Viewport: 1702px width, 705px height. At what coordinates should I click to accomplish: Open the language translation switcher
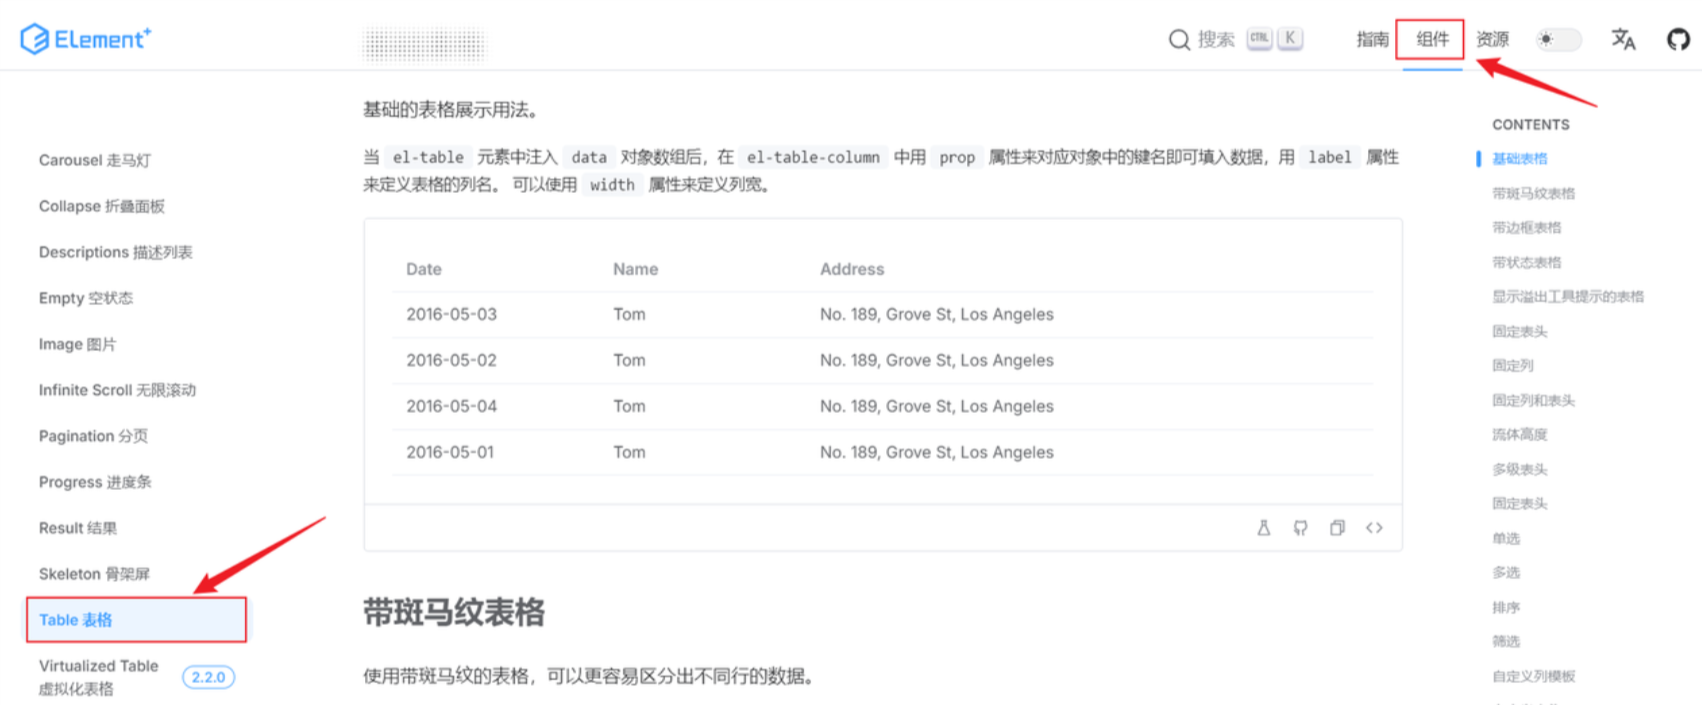pos(1622,40)
